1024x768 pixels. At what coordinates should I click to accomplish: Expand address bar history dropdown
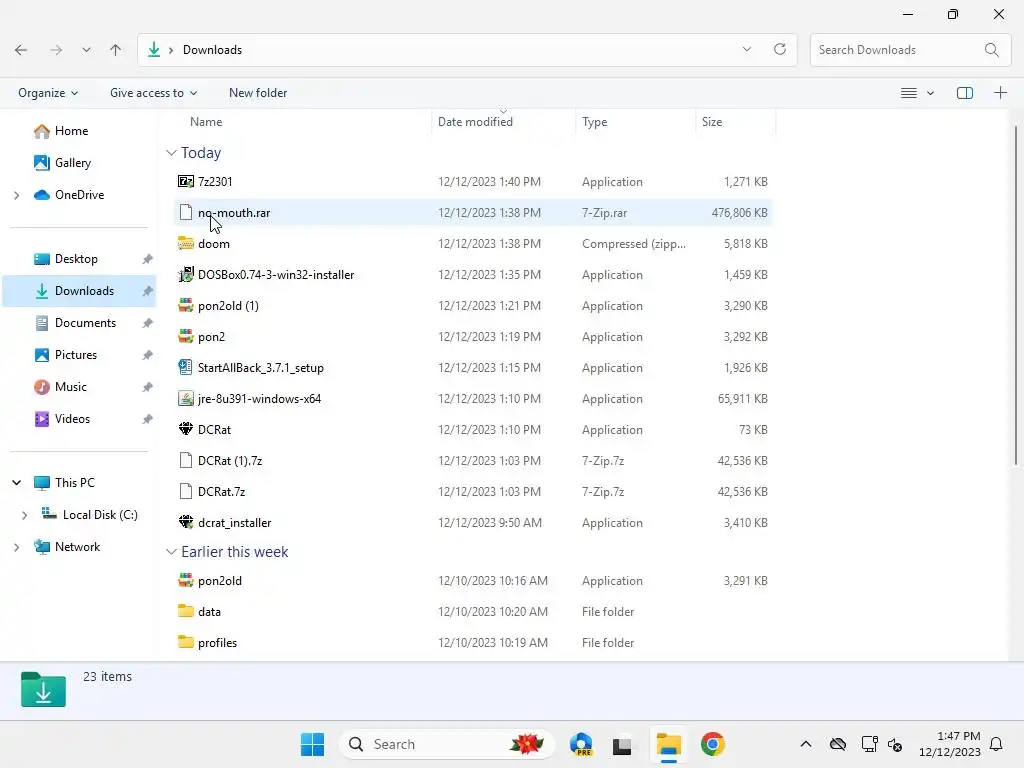pyautogui.click(x=746, y=50)
